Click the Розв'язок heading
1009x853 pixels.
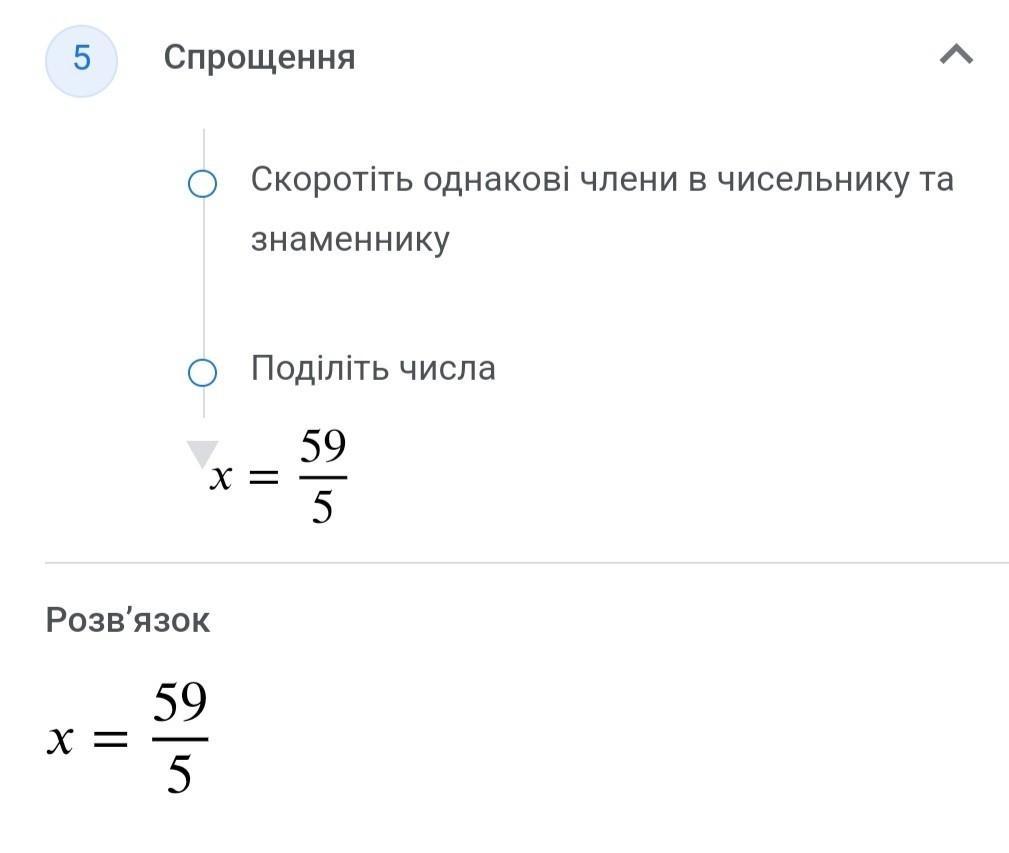point(128,620)
